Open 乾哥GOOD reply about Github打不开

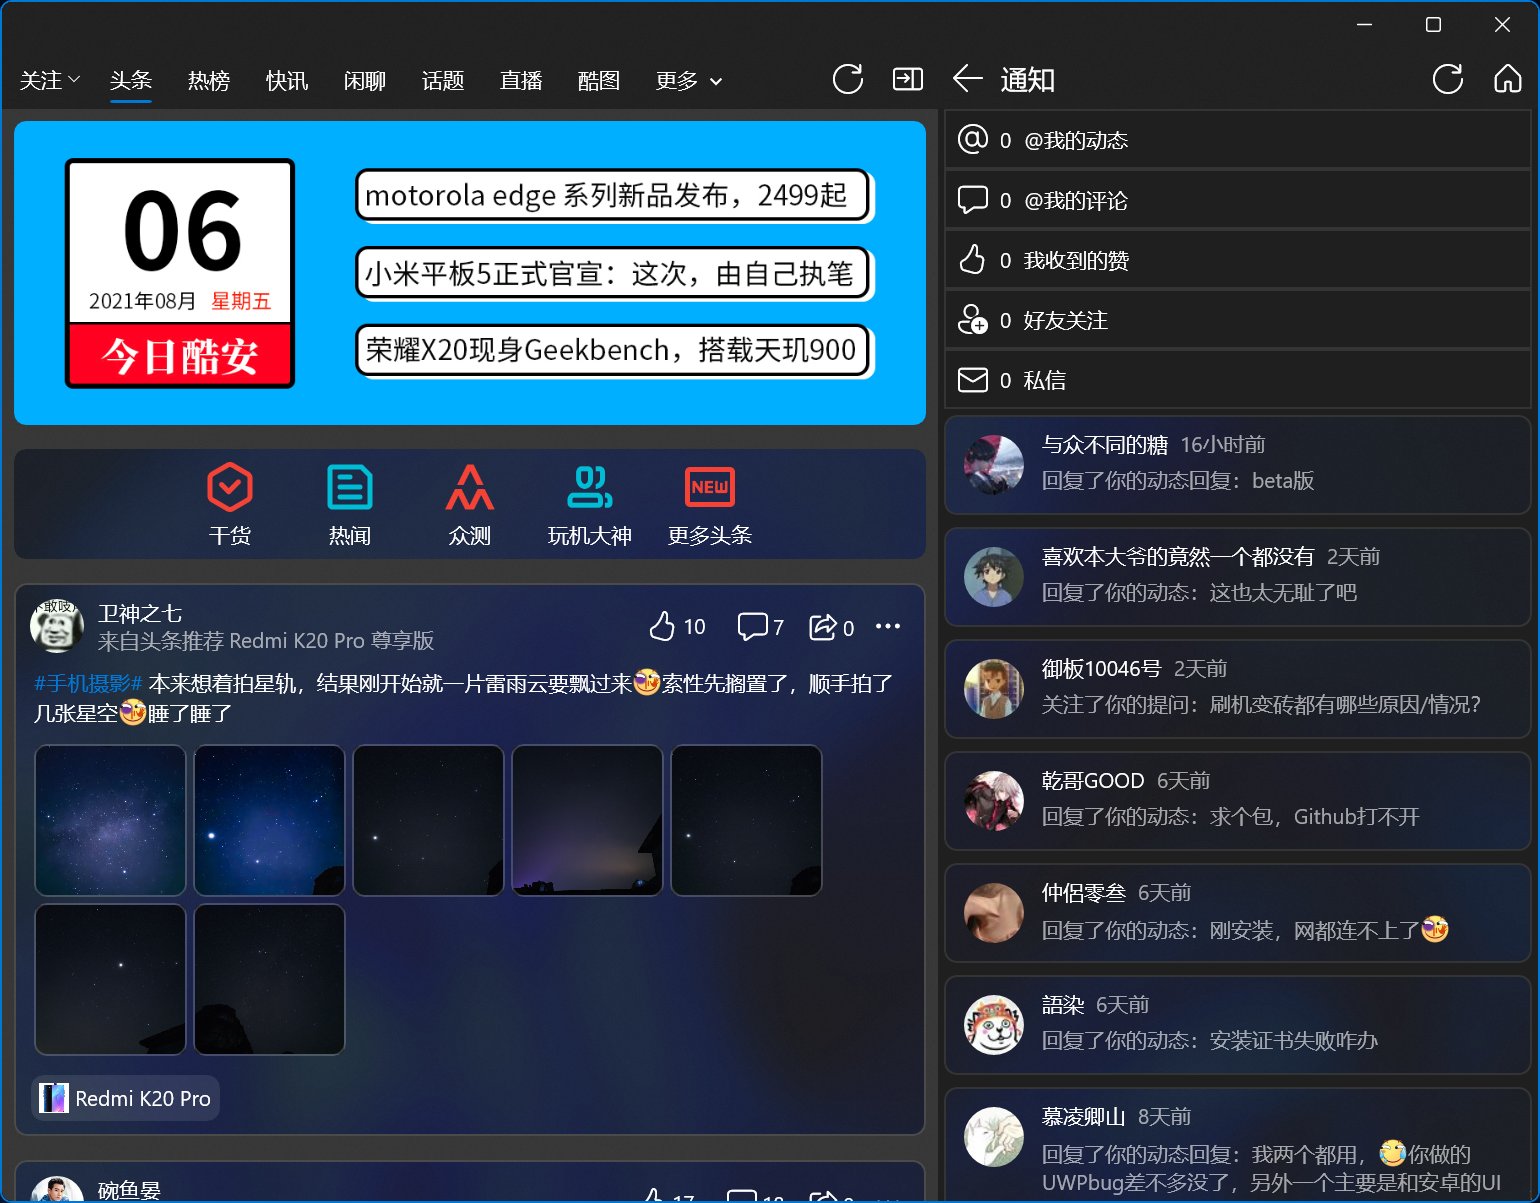(x=1238, y=801)
